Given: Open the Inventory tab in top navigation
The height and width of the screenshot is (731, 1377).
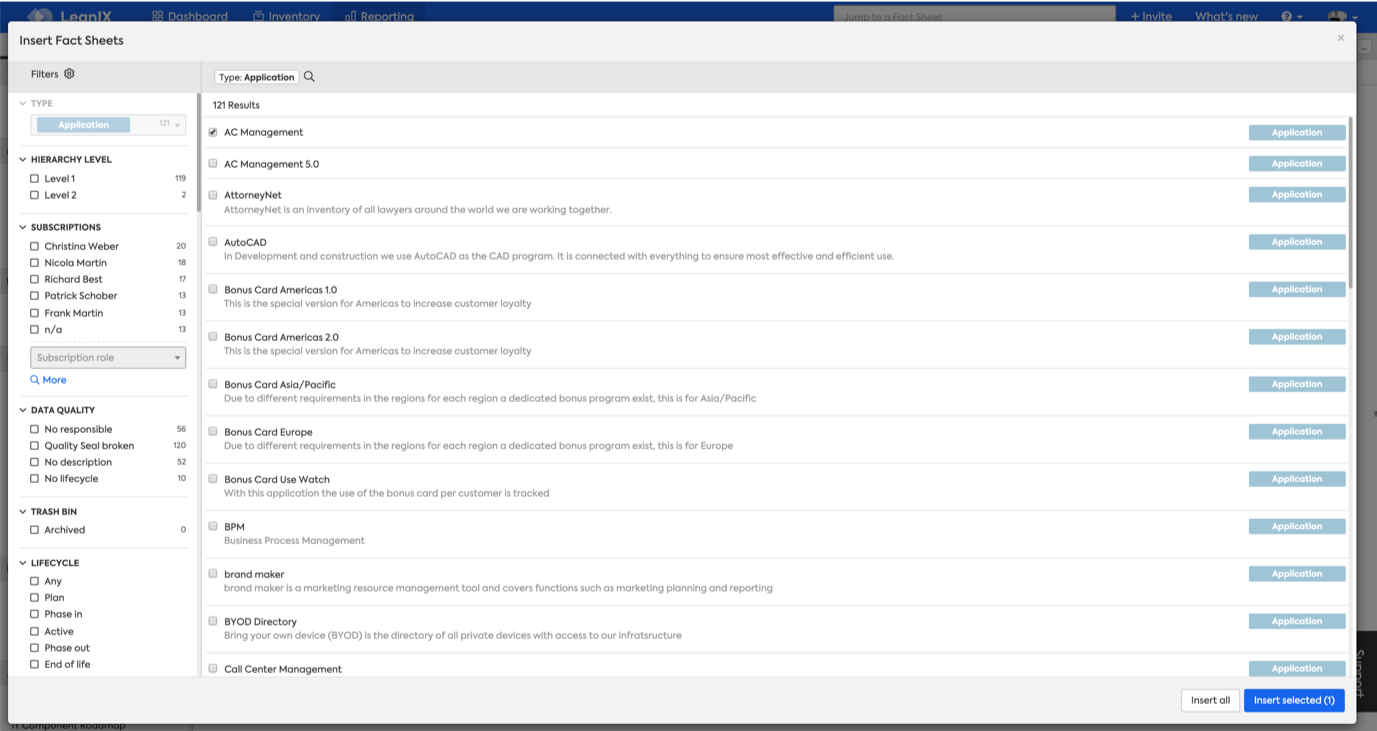Looking at the screenshot, I should (286, 16).
